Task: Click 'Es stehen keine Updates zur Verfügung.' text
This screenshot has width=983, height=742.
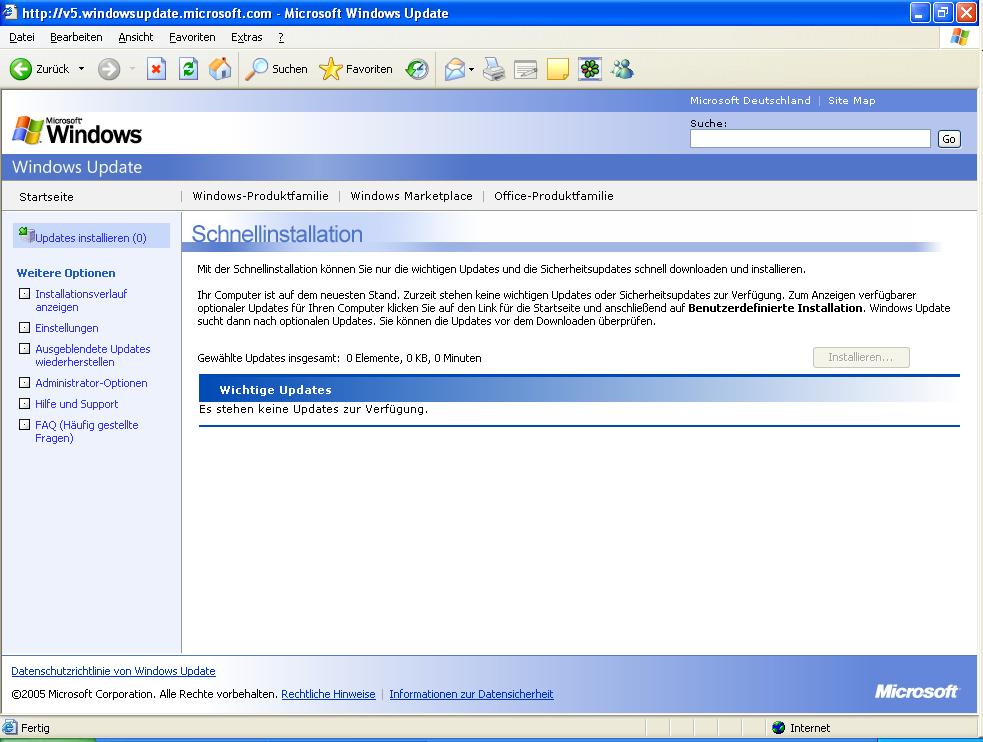Action: click(313, 409)
